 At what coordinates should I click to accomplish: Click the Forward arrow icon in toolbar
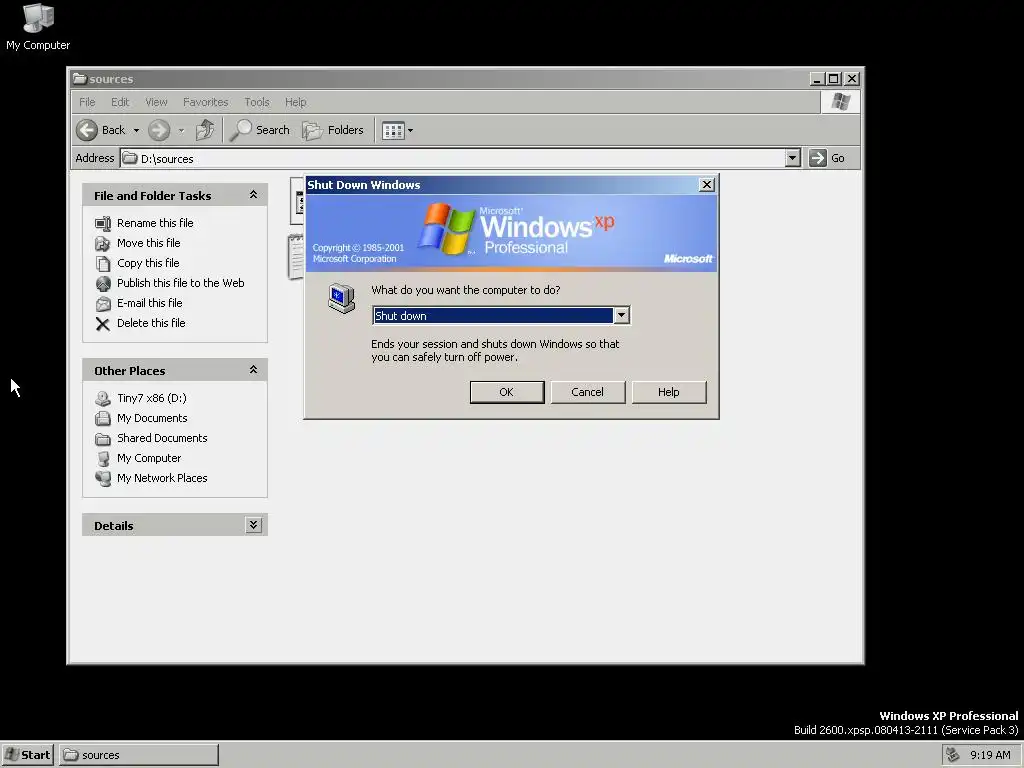(x=159, y=130)
